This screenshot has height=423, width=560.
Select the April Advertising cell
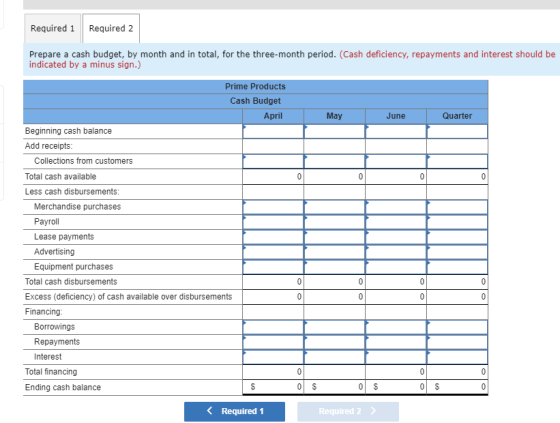click(x=273, y=252)
